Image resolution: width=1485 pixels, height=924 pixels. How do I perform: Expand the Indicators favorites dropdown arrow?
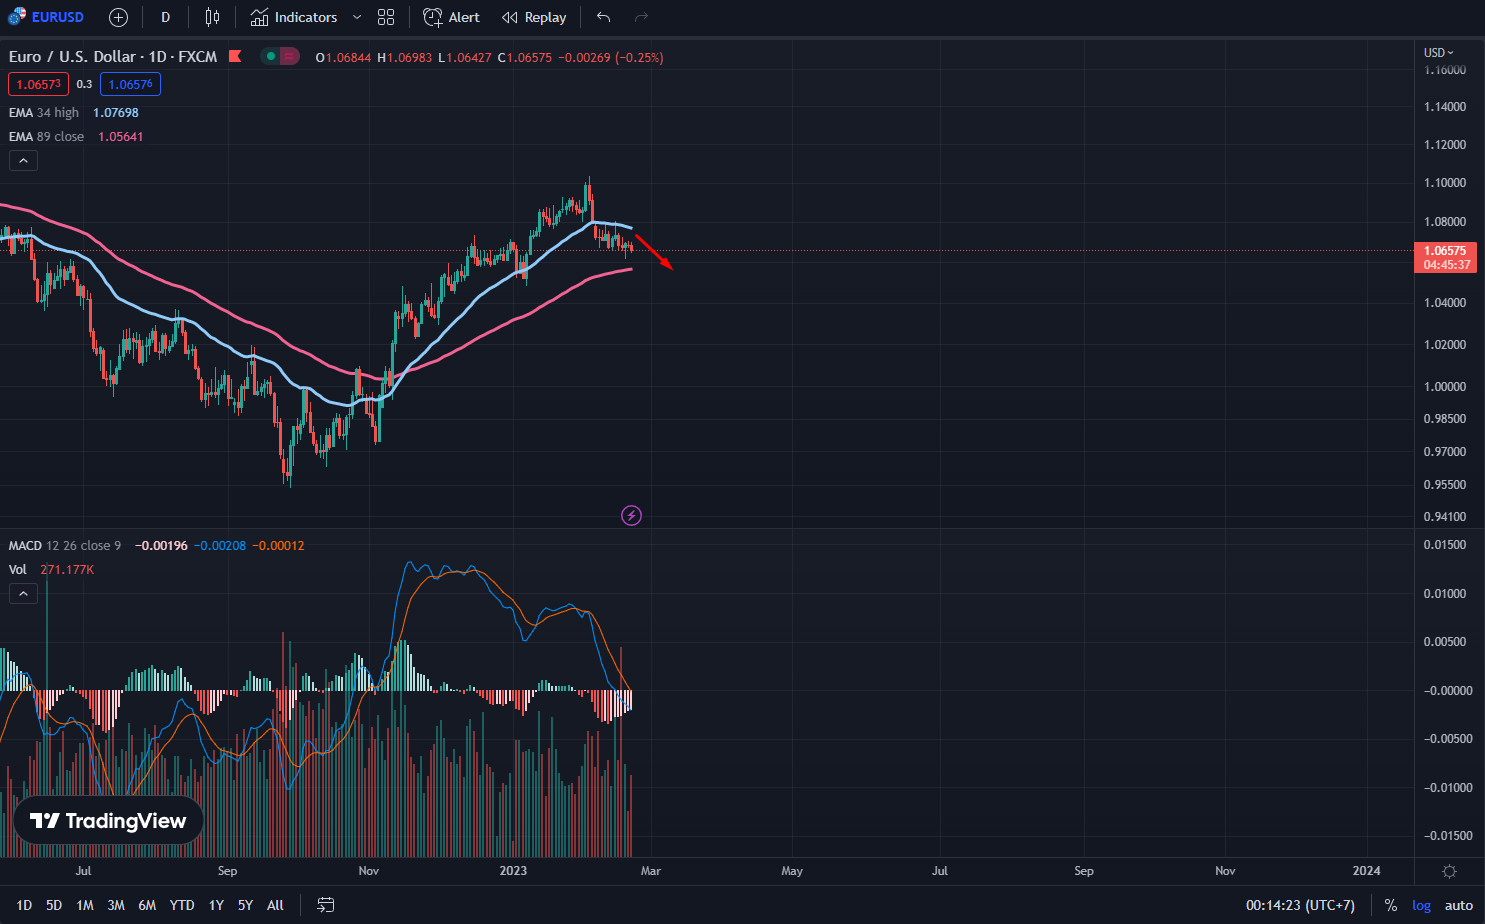[357, 17]
